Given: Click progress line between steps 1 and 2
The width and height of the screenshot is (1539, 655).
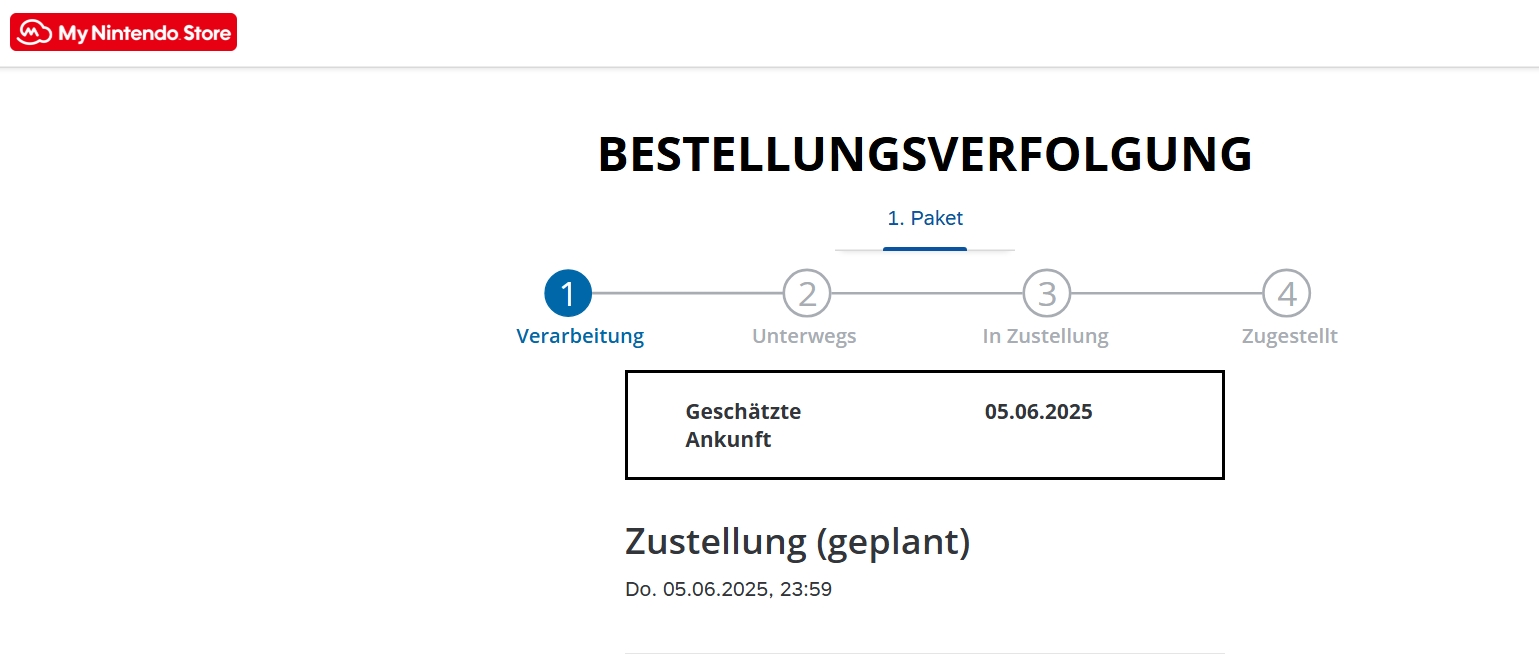Looking at the screenshot, I should [687, 294].
